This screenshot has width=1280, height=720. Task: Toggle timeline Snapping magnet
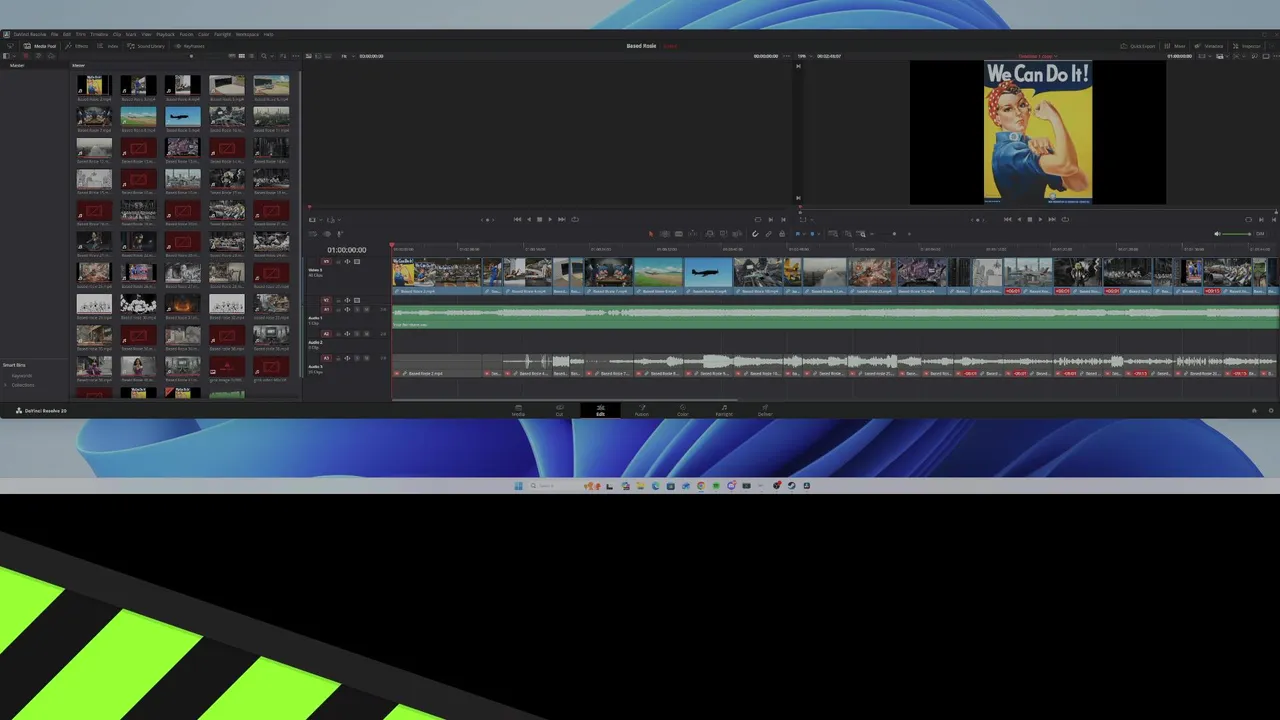tap(755, 234)
